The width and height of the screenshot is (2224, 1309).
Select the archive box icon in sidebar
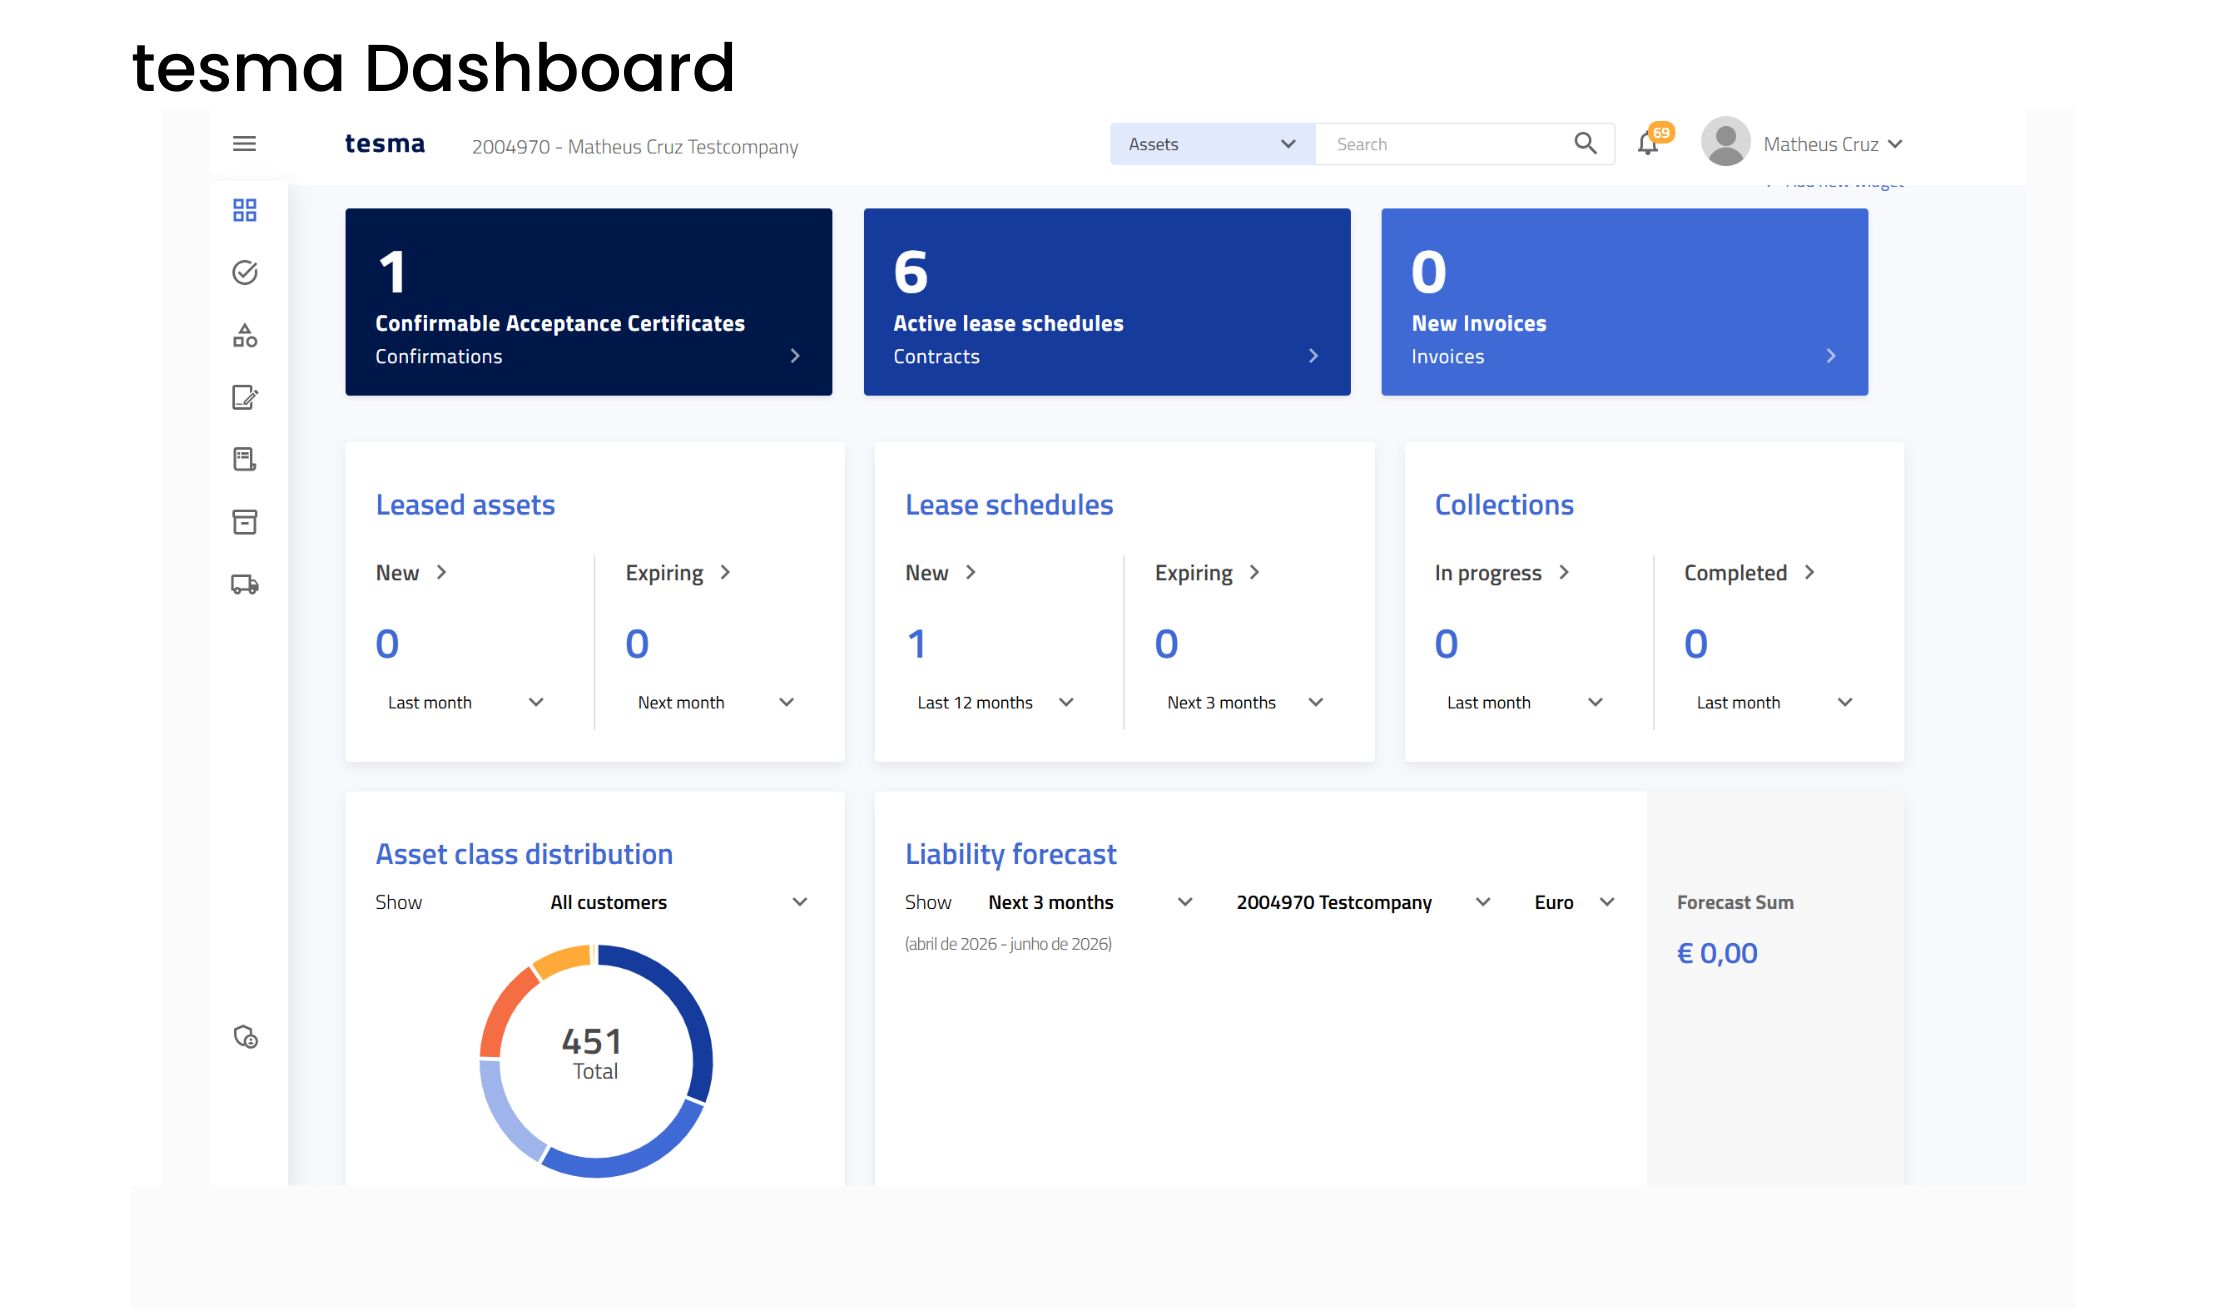click(x=244, y=522)
